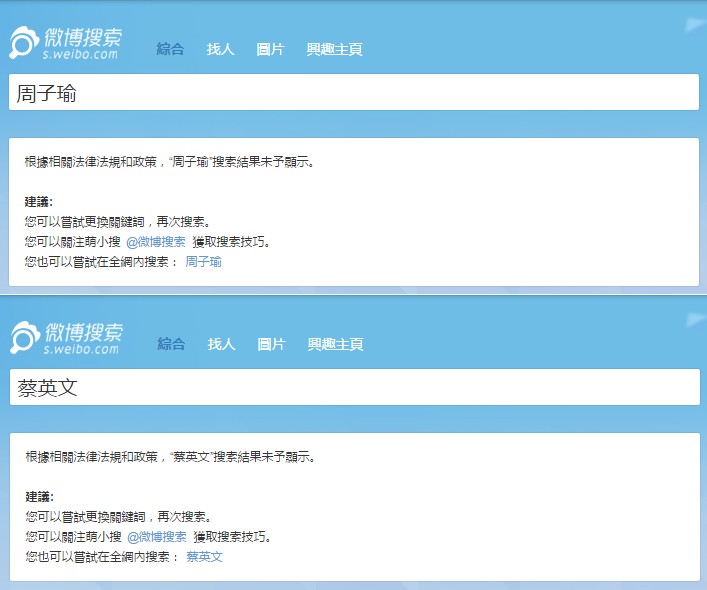The height and width of the screenshot is (590, 707).
Task: Click the Weibo search logo above the 蔡英文 search
Action: pos(67,338)
